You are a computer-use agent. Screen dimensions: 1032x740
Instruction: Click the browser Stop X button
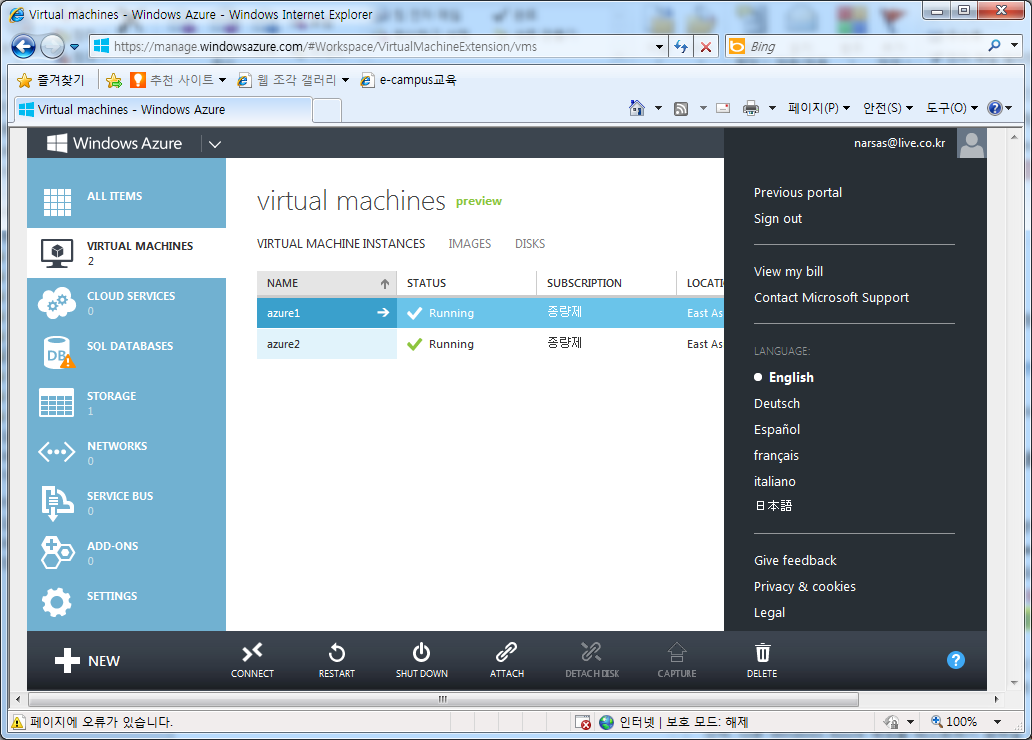coord(706,47)
